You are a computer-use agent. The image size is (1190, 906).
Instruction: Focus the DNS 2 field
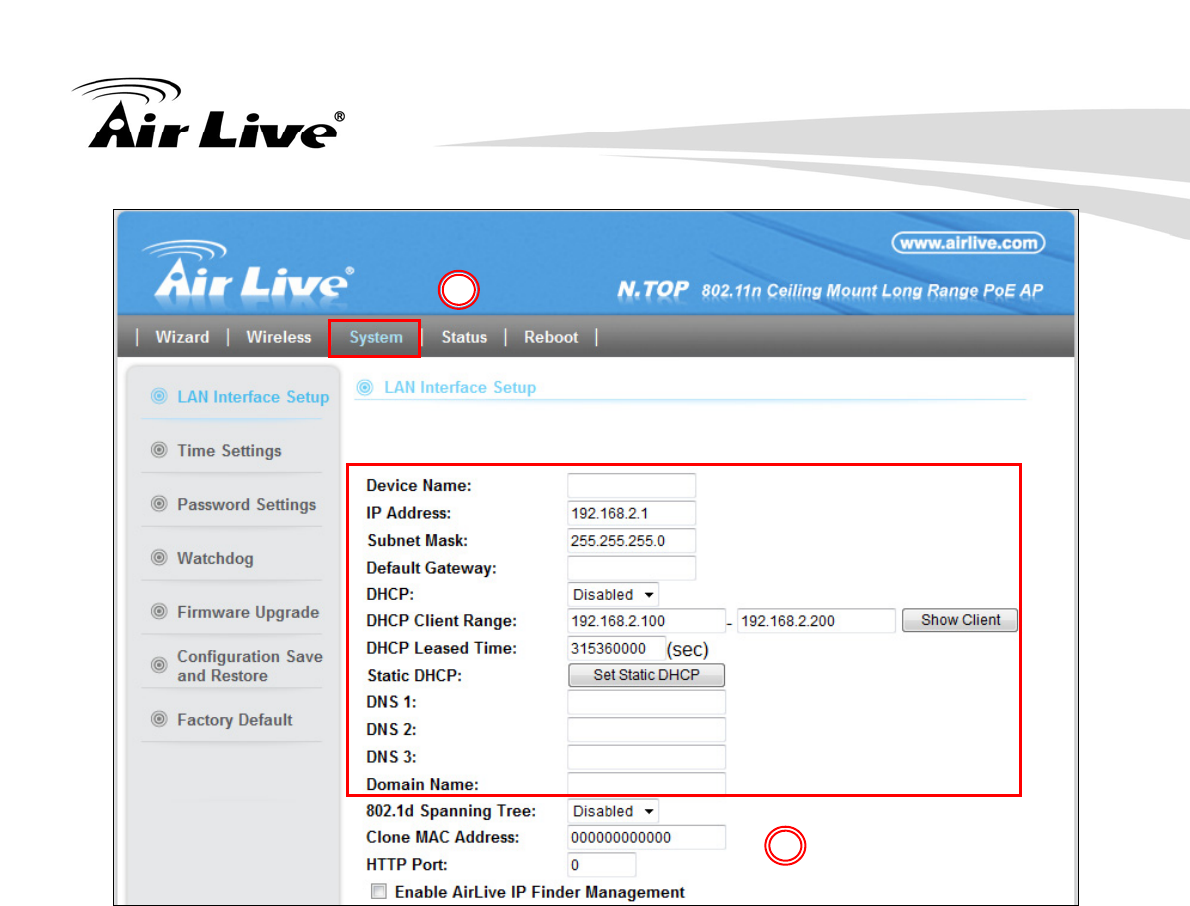coord(647,729)
